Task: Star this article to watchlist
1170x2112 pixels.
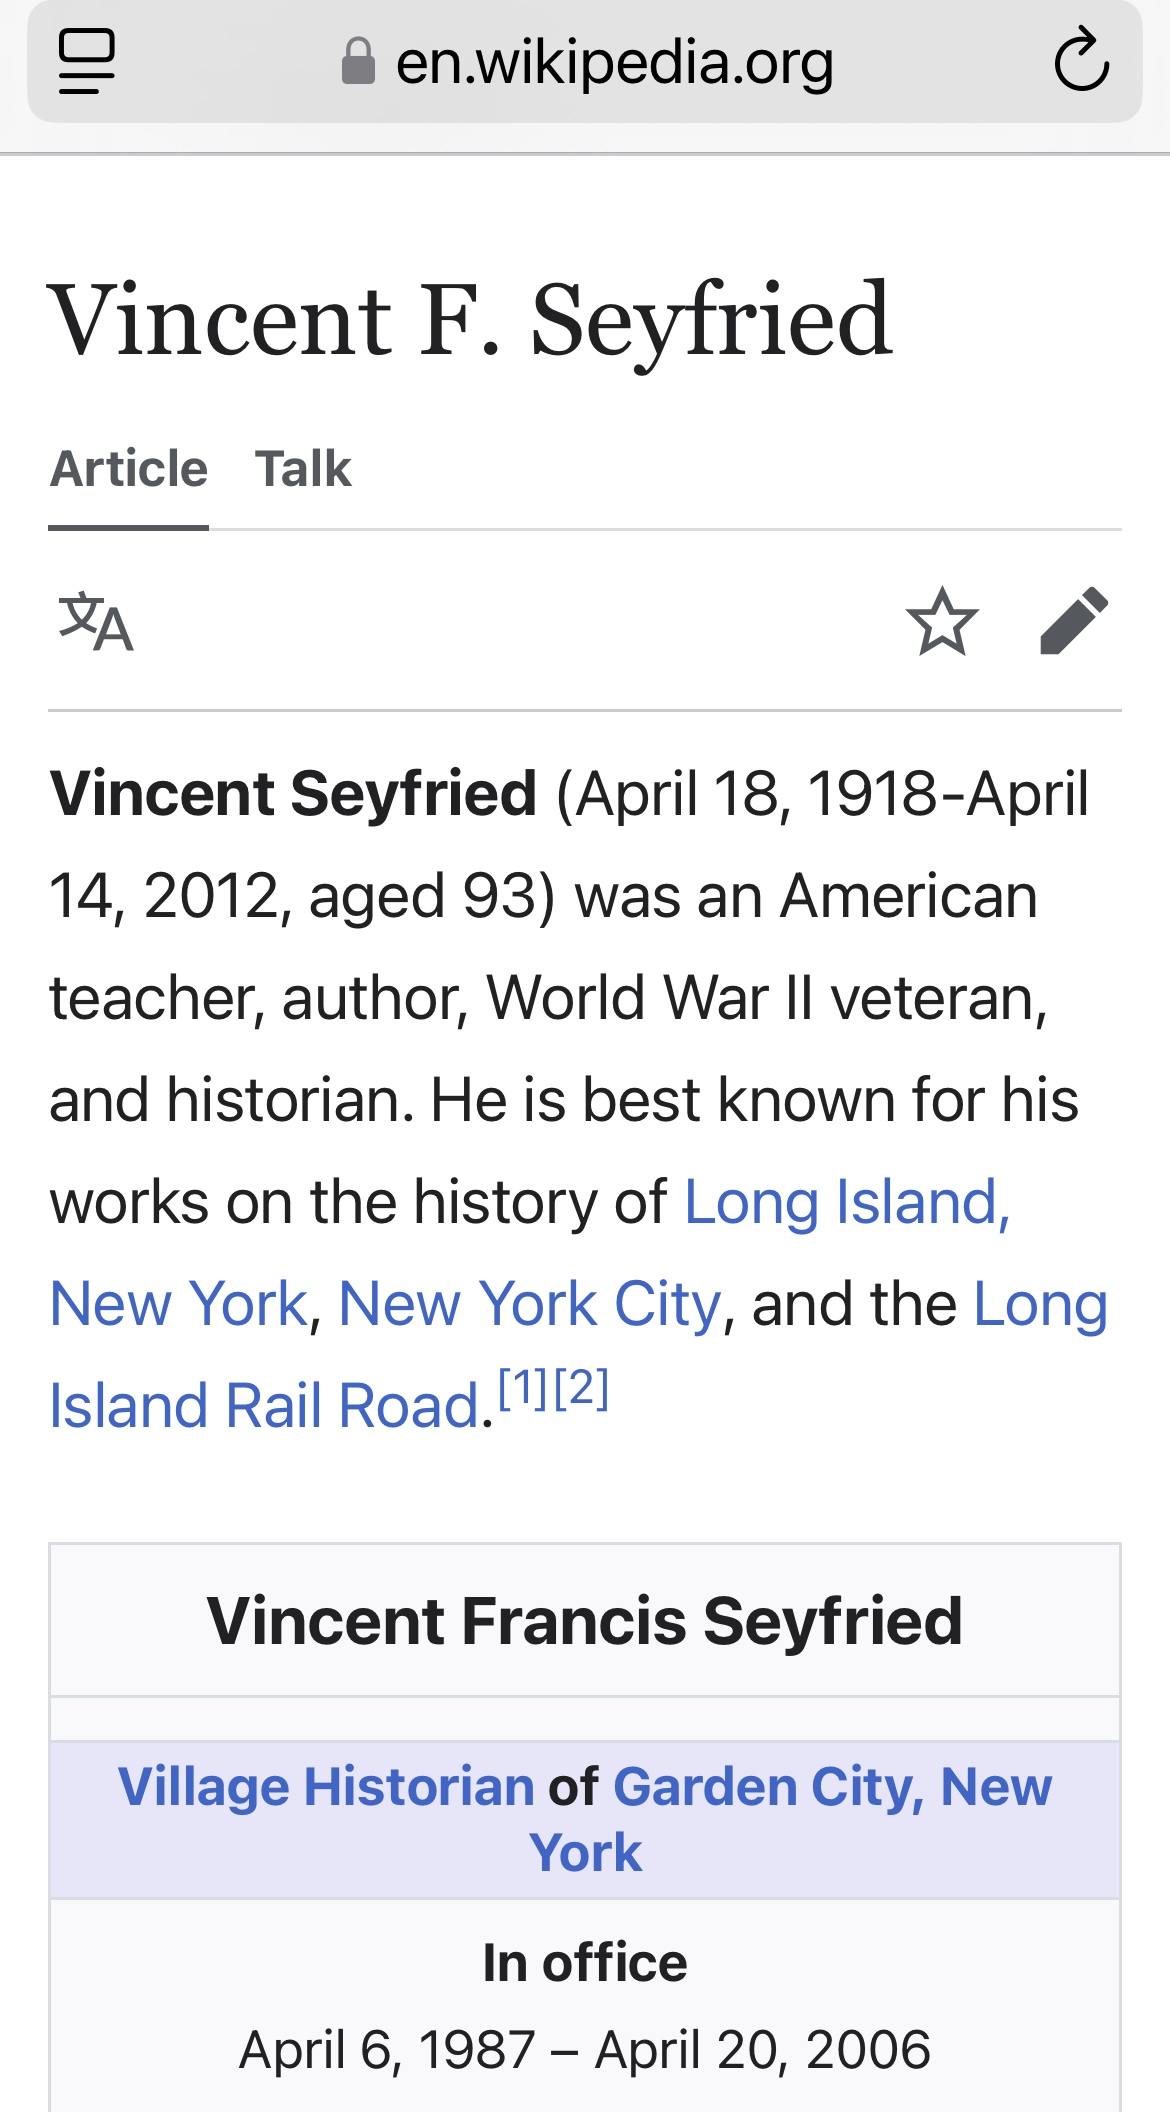Action: pos(941,621)
